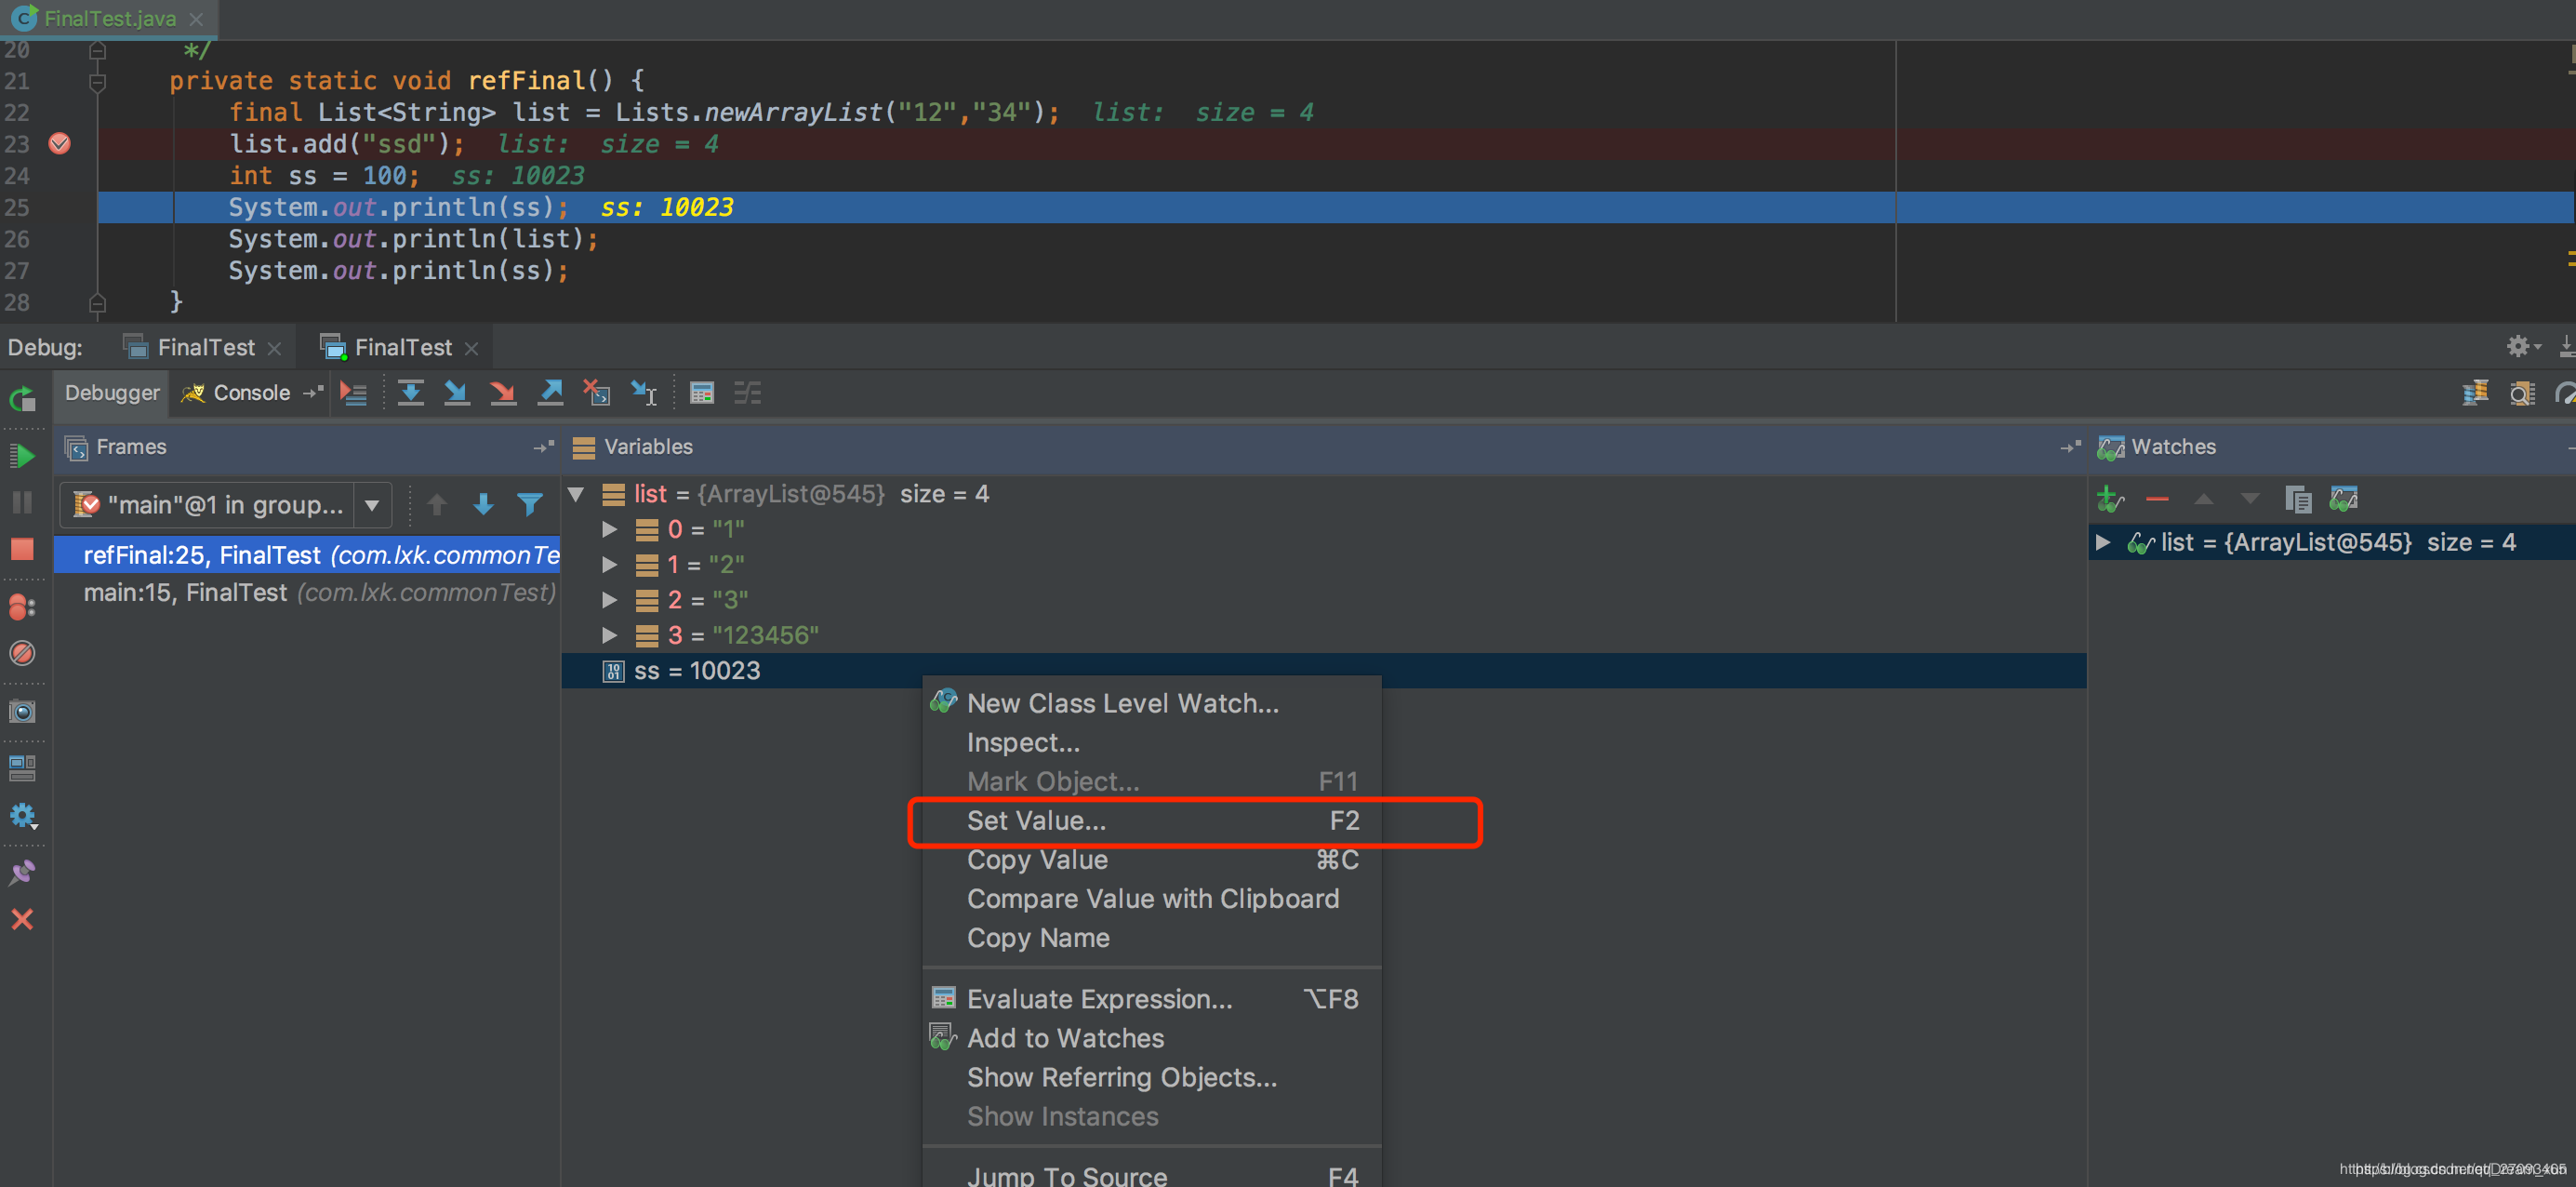Select frame main:15, FinalTest
Screen dimensions: 2576x1187
(x=306, y=593)
